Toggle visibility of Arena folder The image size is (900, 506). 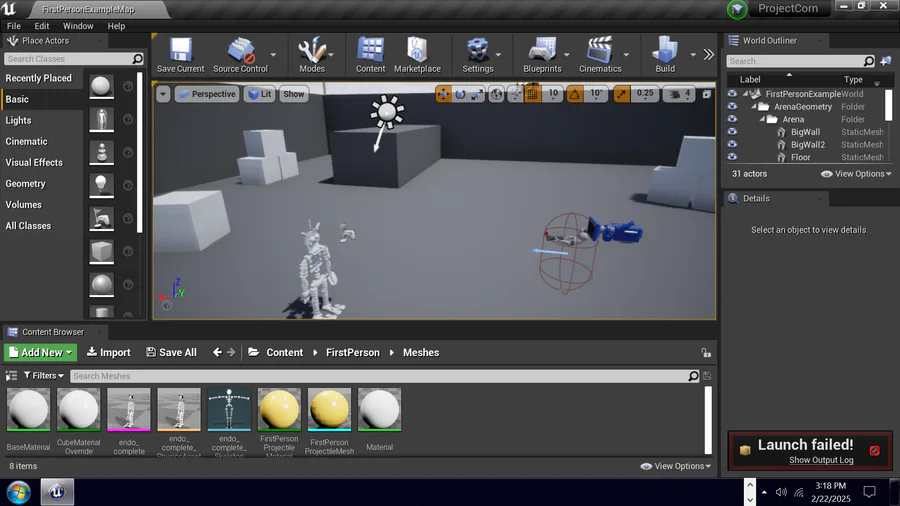tap(732, 119)
